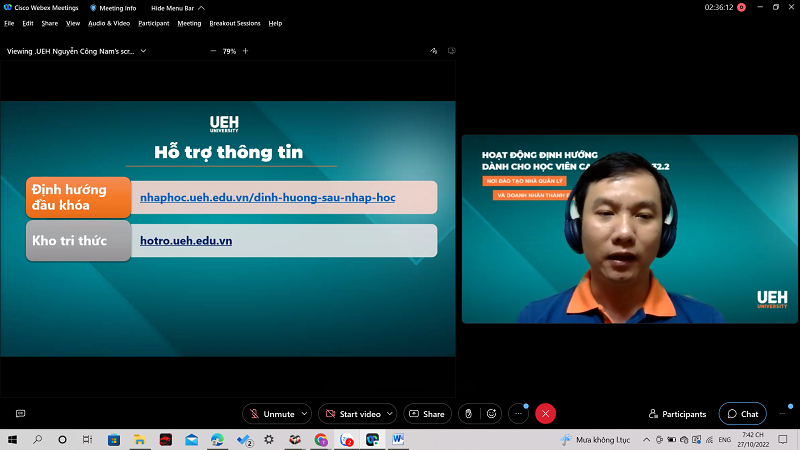Click the Kho tri thức gray label
Screen dimensions: 800x450
pos(78,241)
